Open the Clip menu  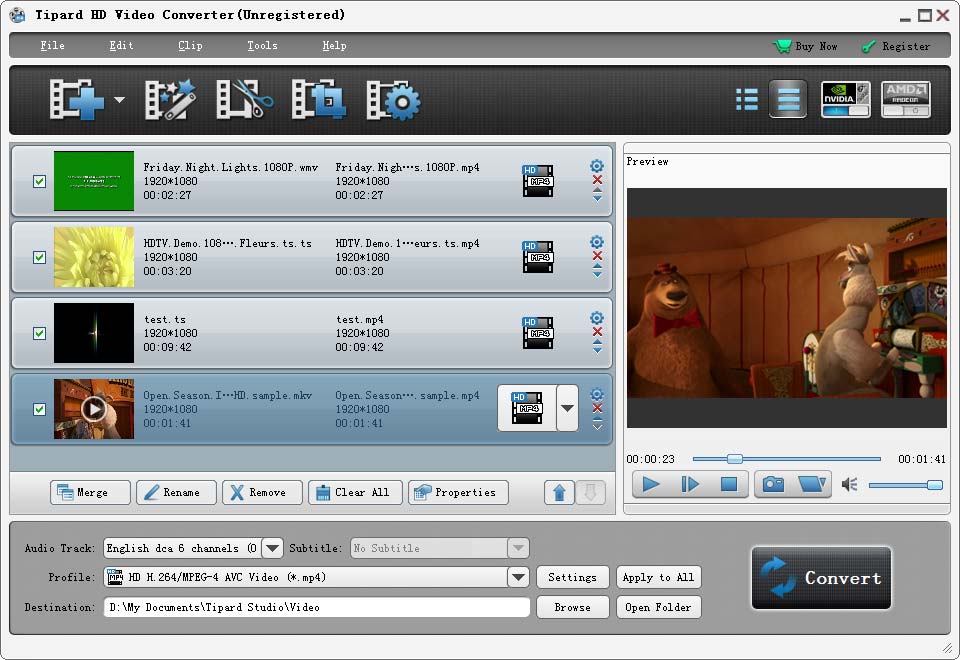(x=190, y=46)
